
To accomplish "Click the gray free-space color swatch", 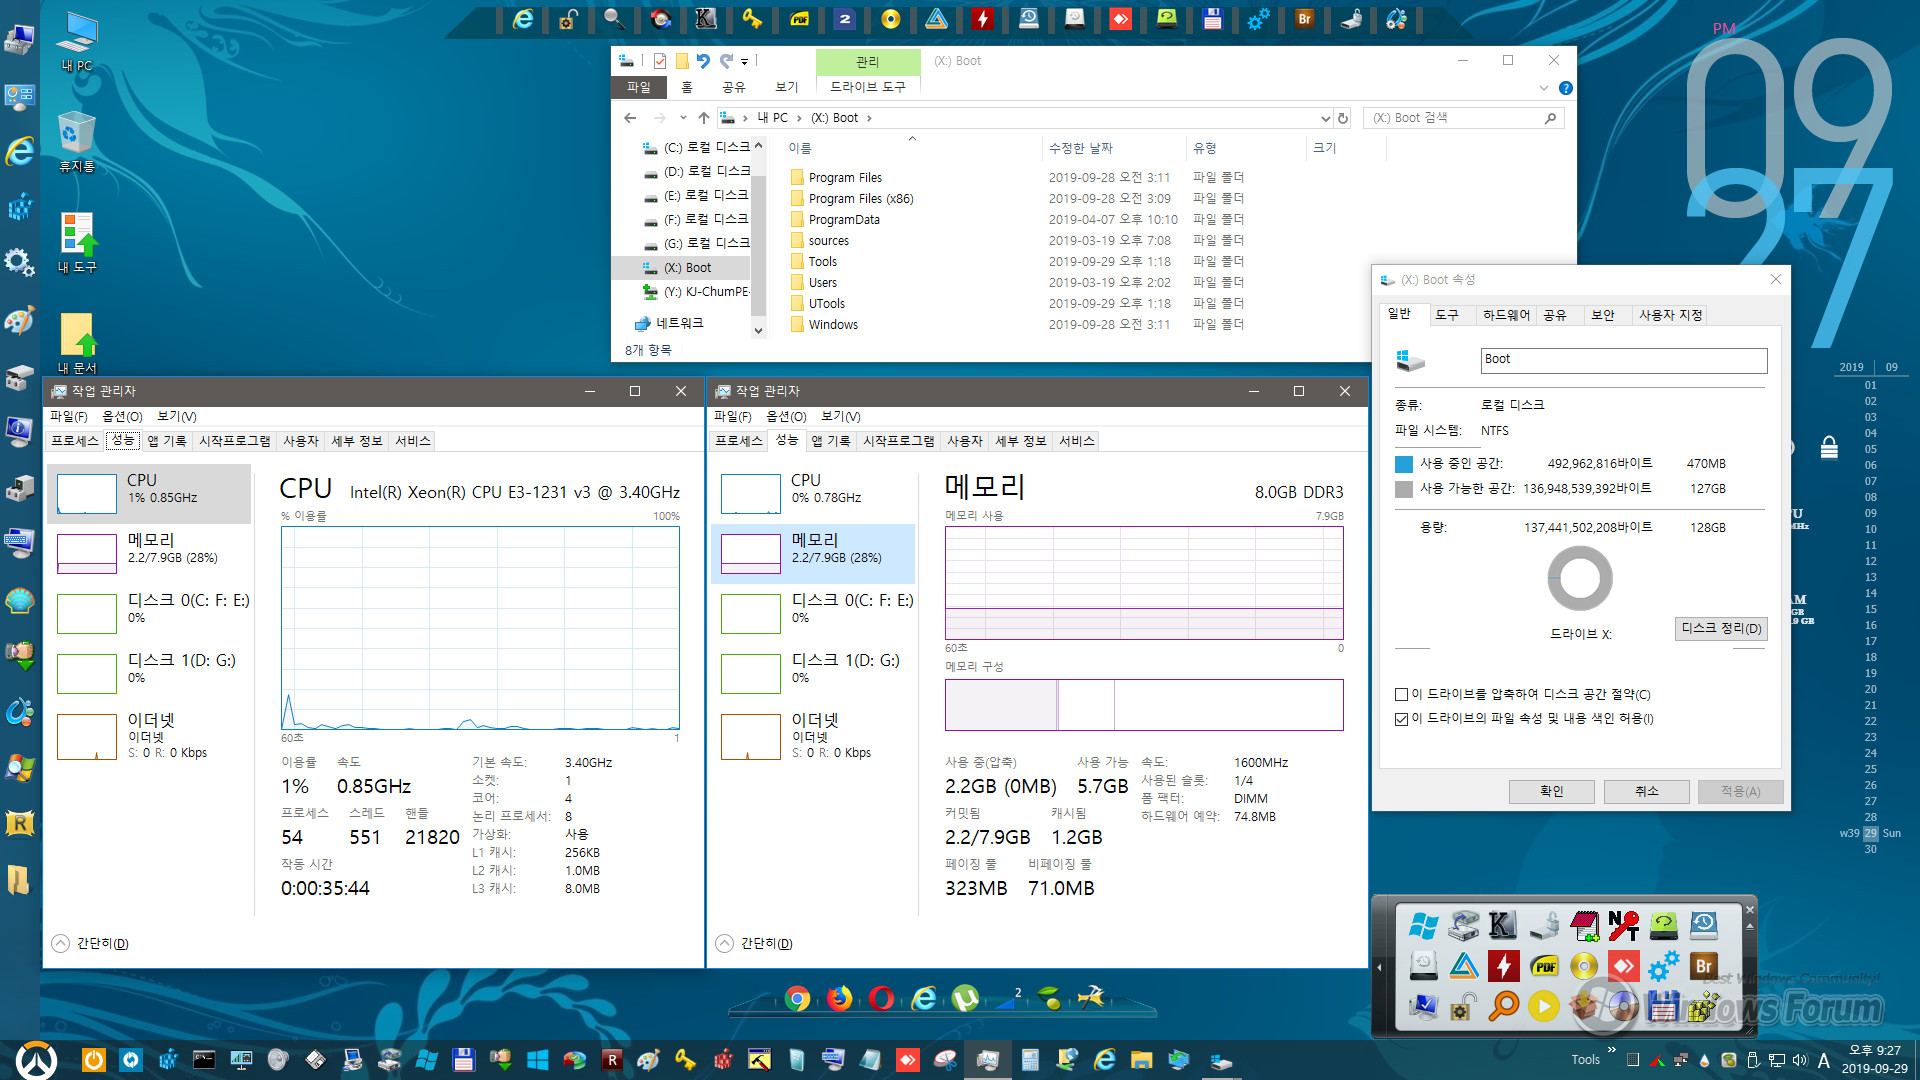I will pos(1404,489).
